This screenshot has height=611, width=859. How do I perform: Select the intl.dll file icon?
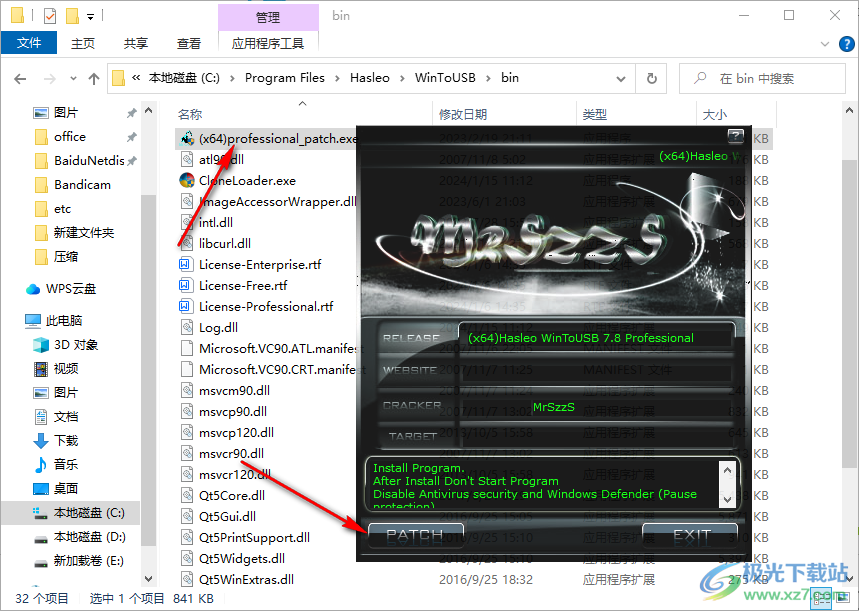click(x=187, y=222)
